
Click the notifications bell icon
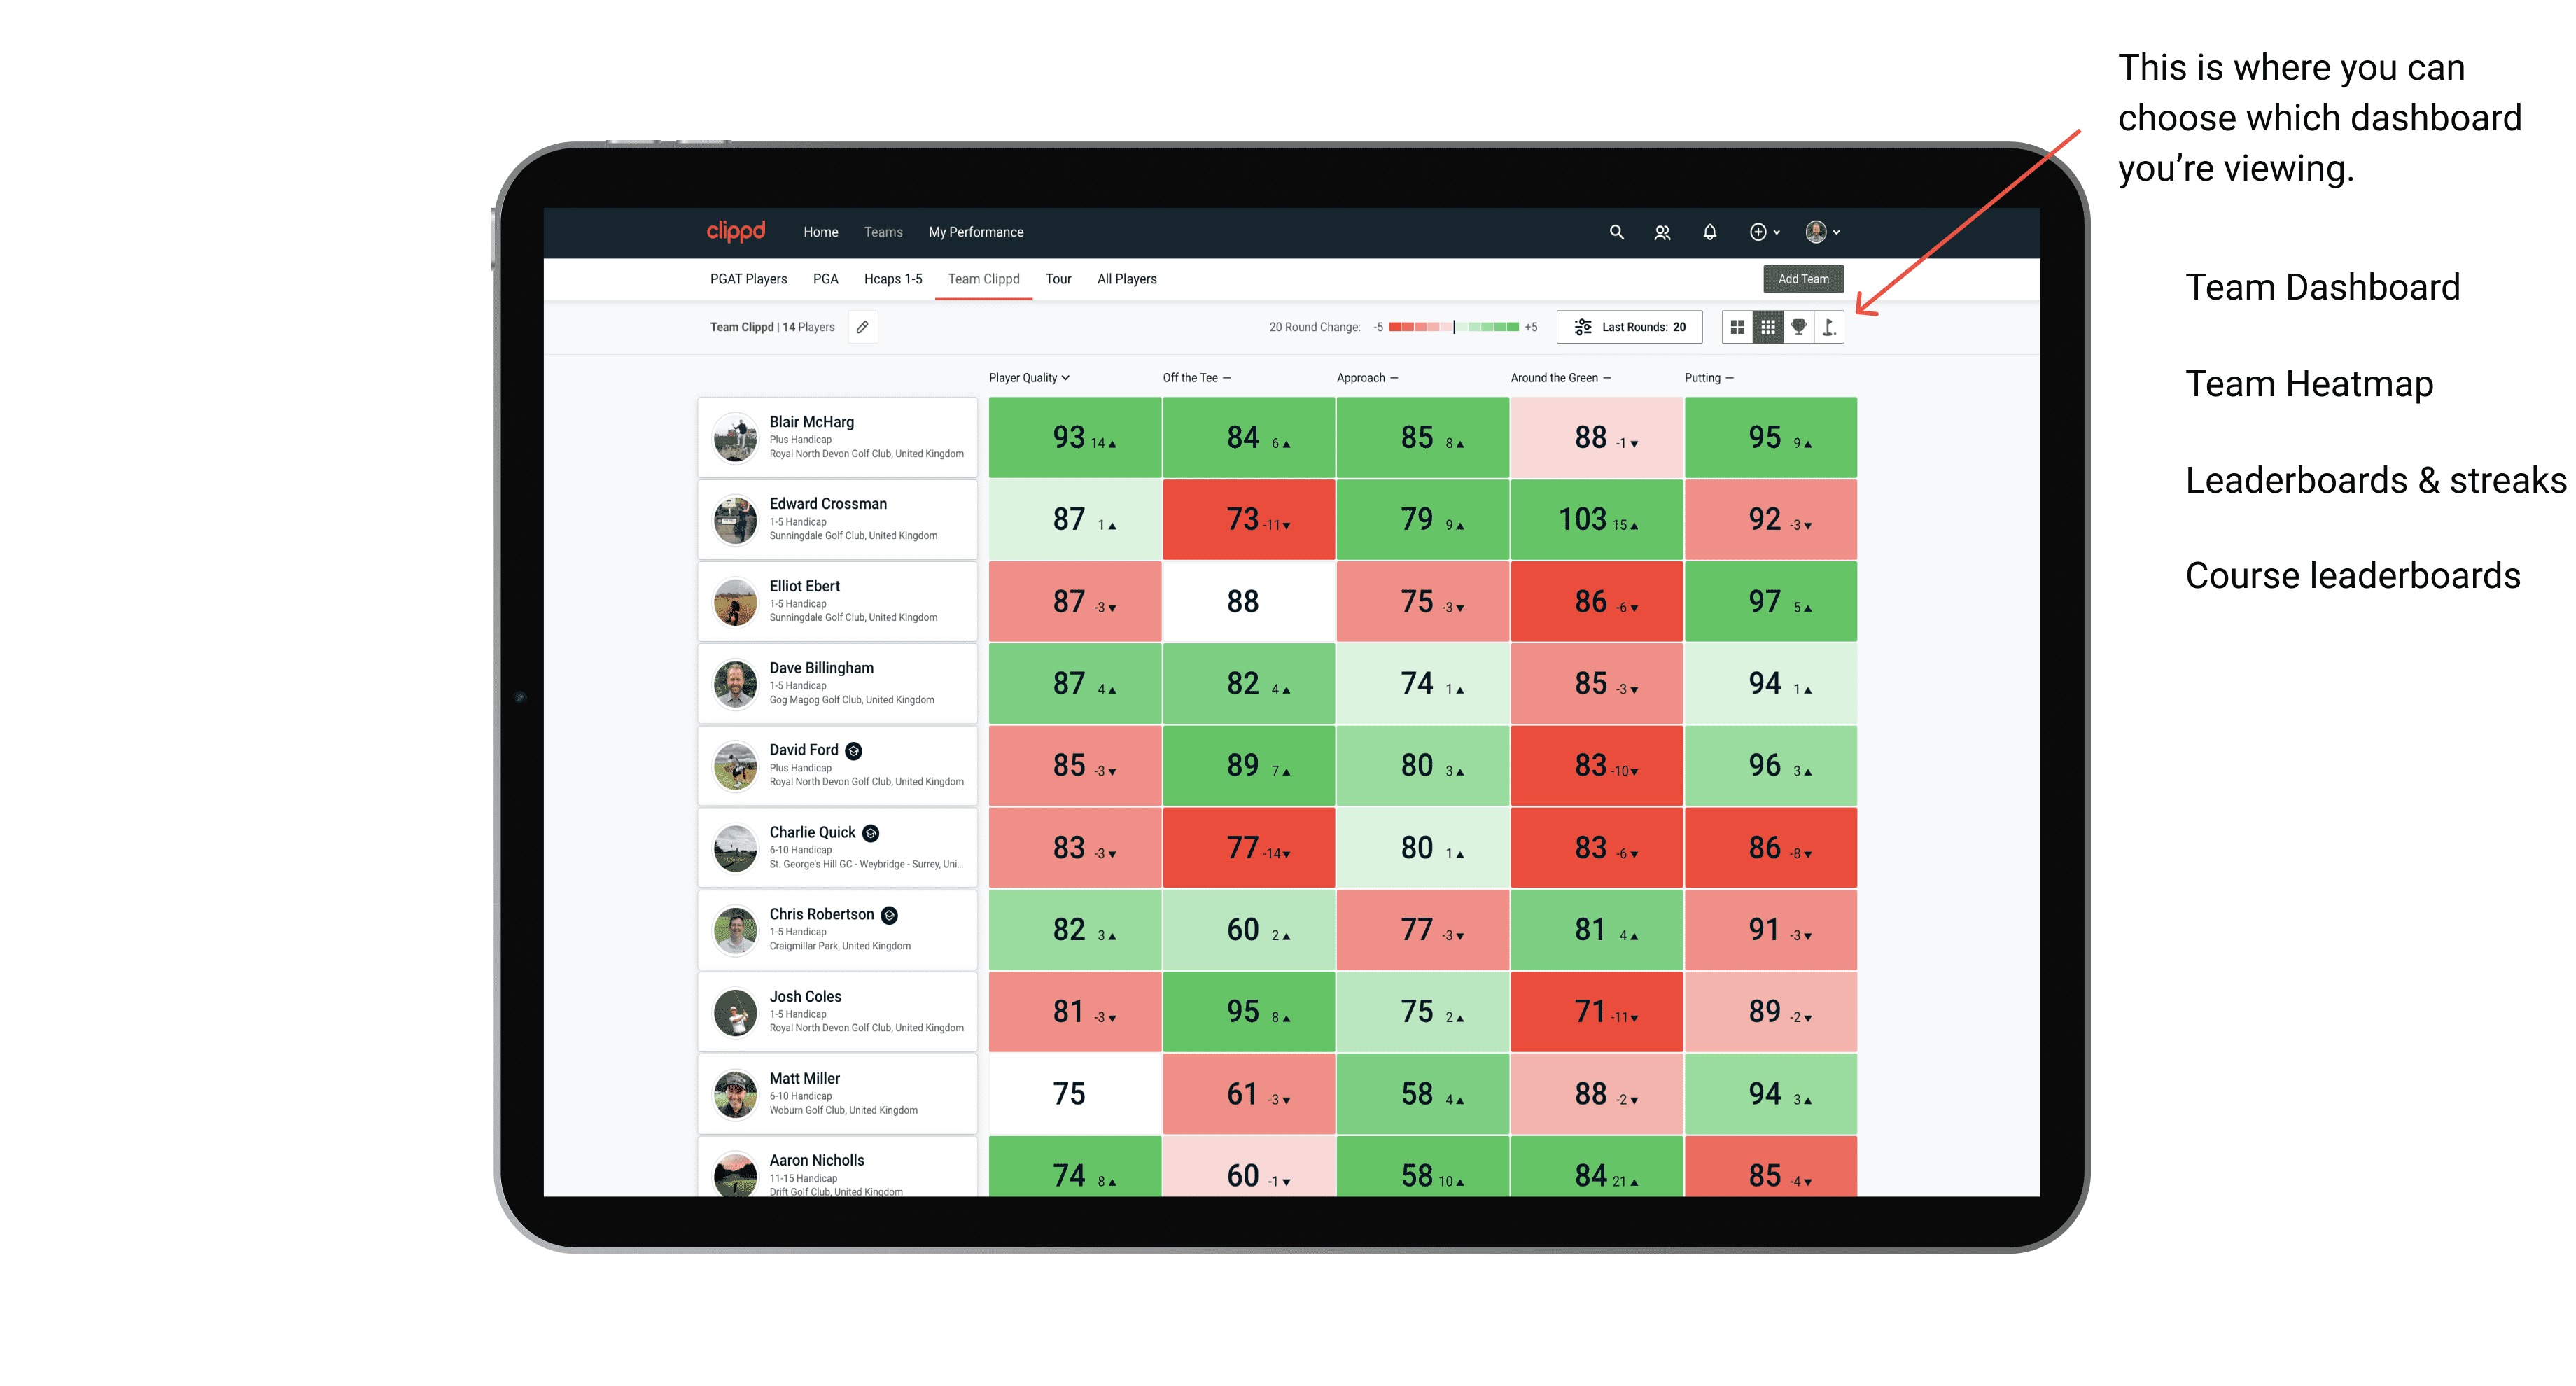(1708, 232)
